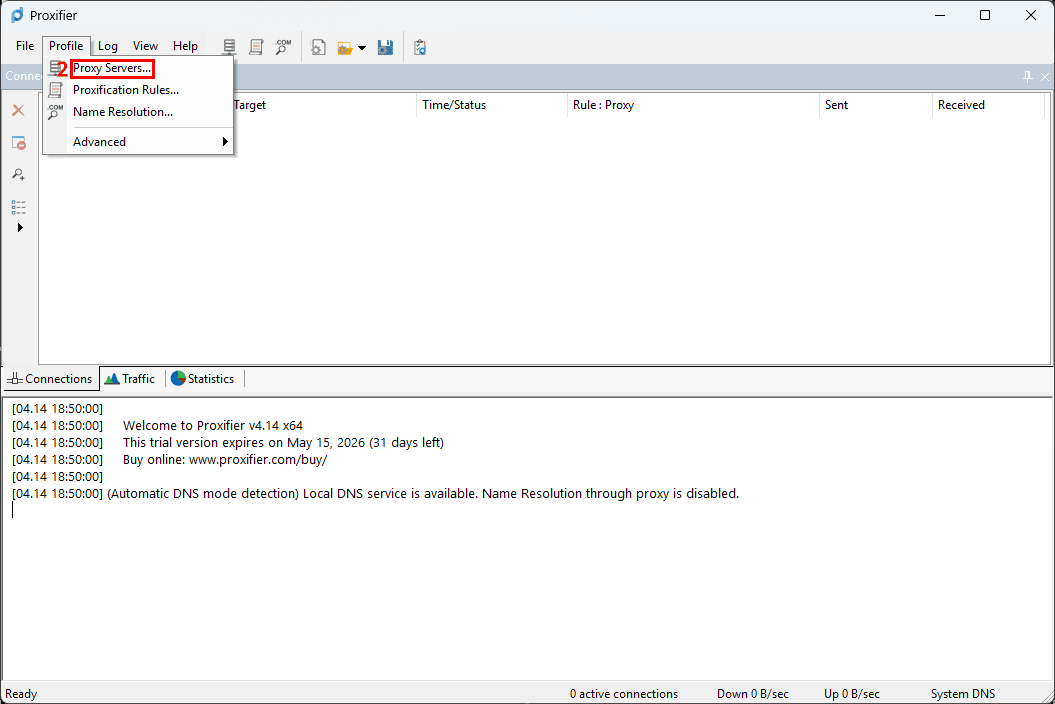Sort by the Target column header

click(325, 105)
